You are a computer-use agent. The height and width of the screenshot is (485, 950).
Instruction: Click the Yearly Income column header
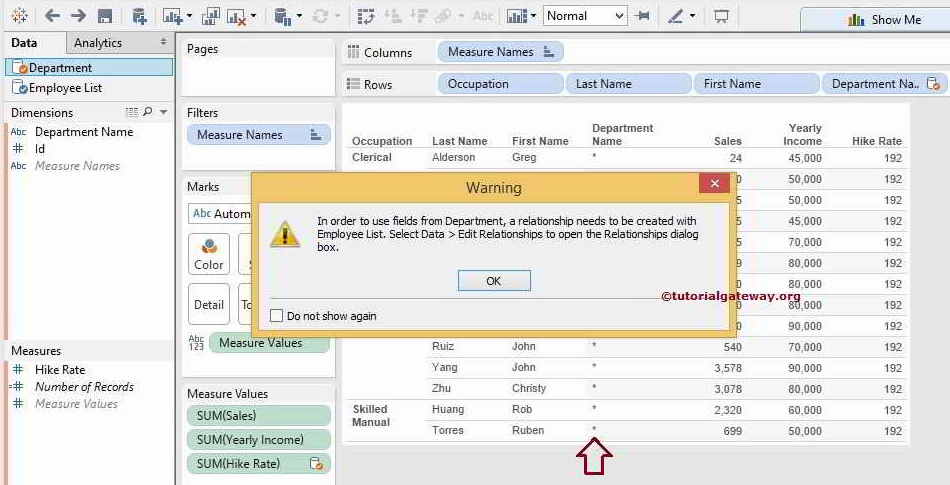pos(802,134)
